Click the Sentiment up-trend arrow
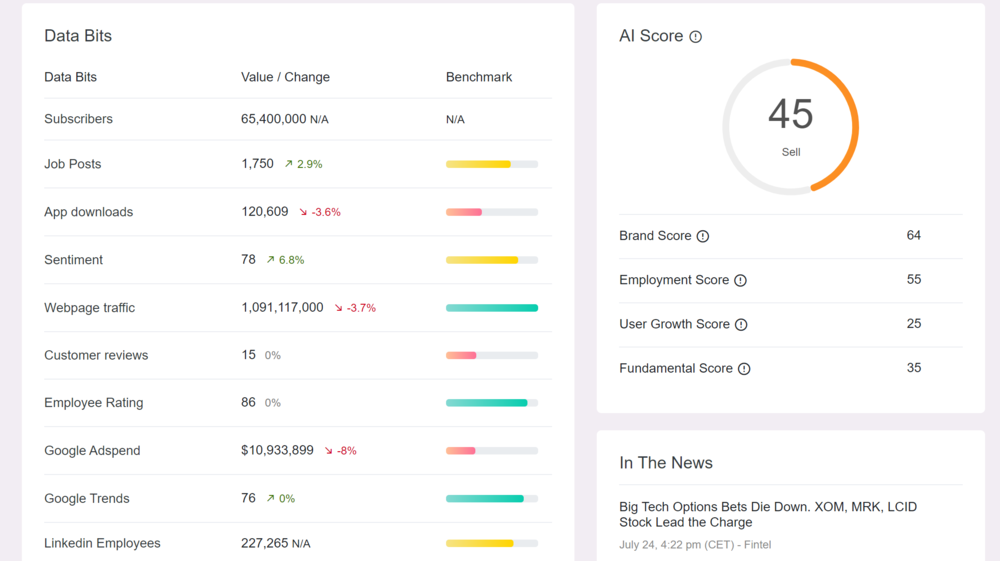 tap(270, 259)
